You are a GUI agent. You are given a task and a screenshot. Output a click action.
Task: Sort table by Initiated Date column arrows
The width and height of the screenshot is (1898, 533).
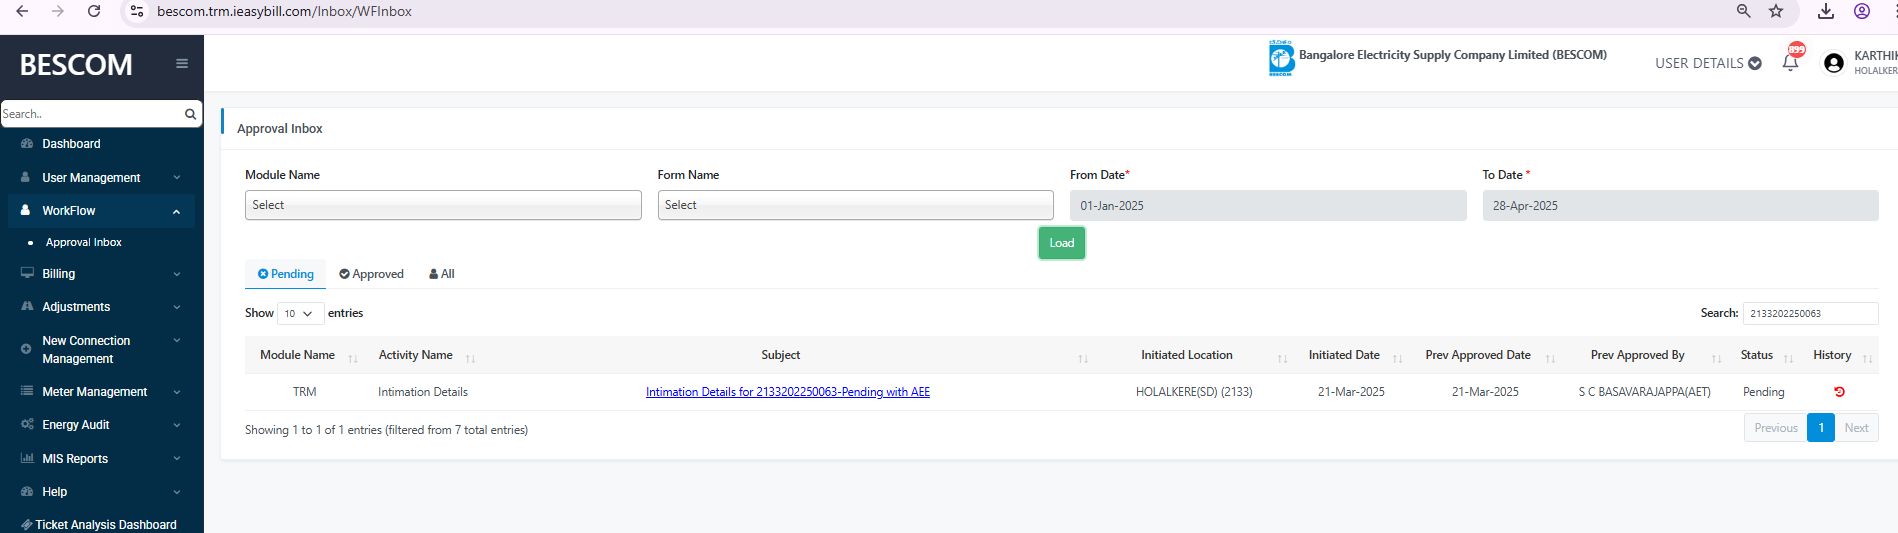click(1397, 358)
